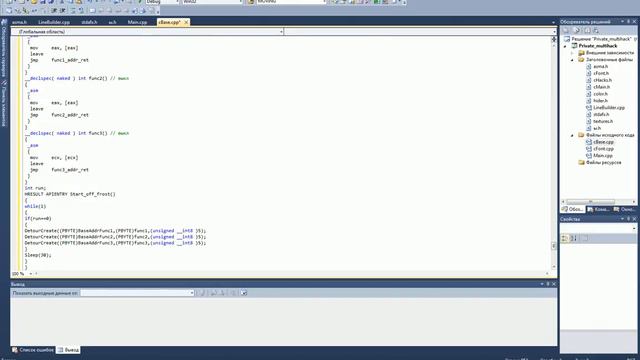Toggle auto-hide pin on Output panel
The width and height of the screenshot is (640, 360).
(548, 284)
